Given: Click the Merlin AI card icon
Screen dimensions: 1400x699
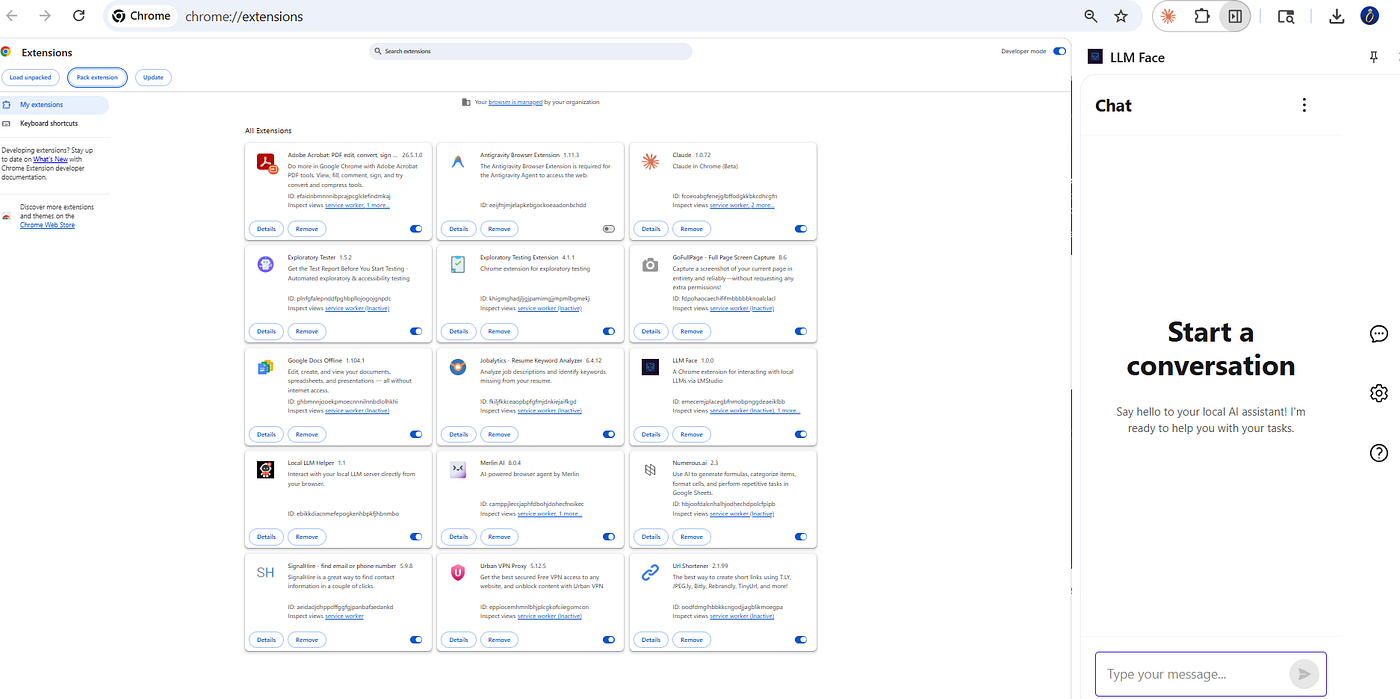Looking at the screenshot, I should coord(458,469).
